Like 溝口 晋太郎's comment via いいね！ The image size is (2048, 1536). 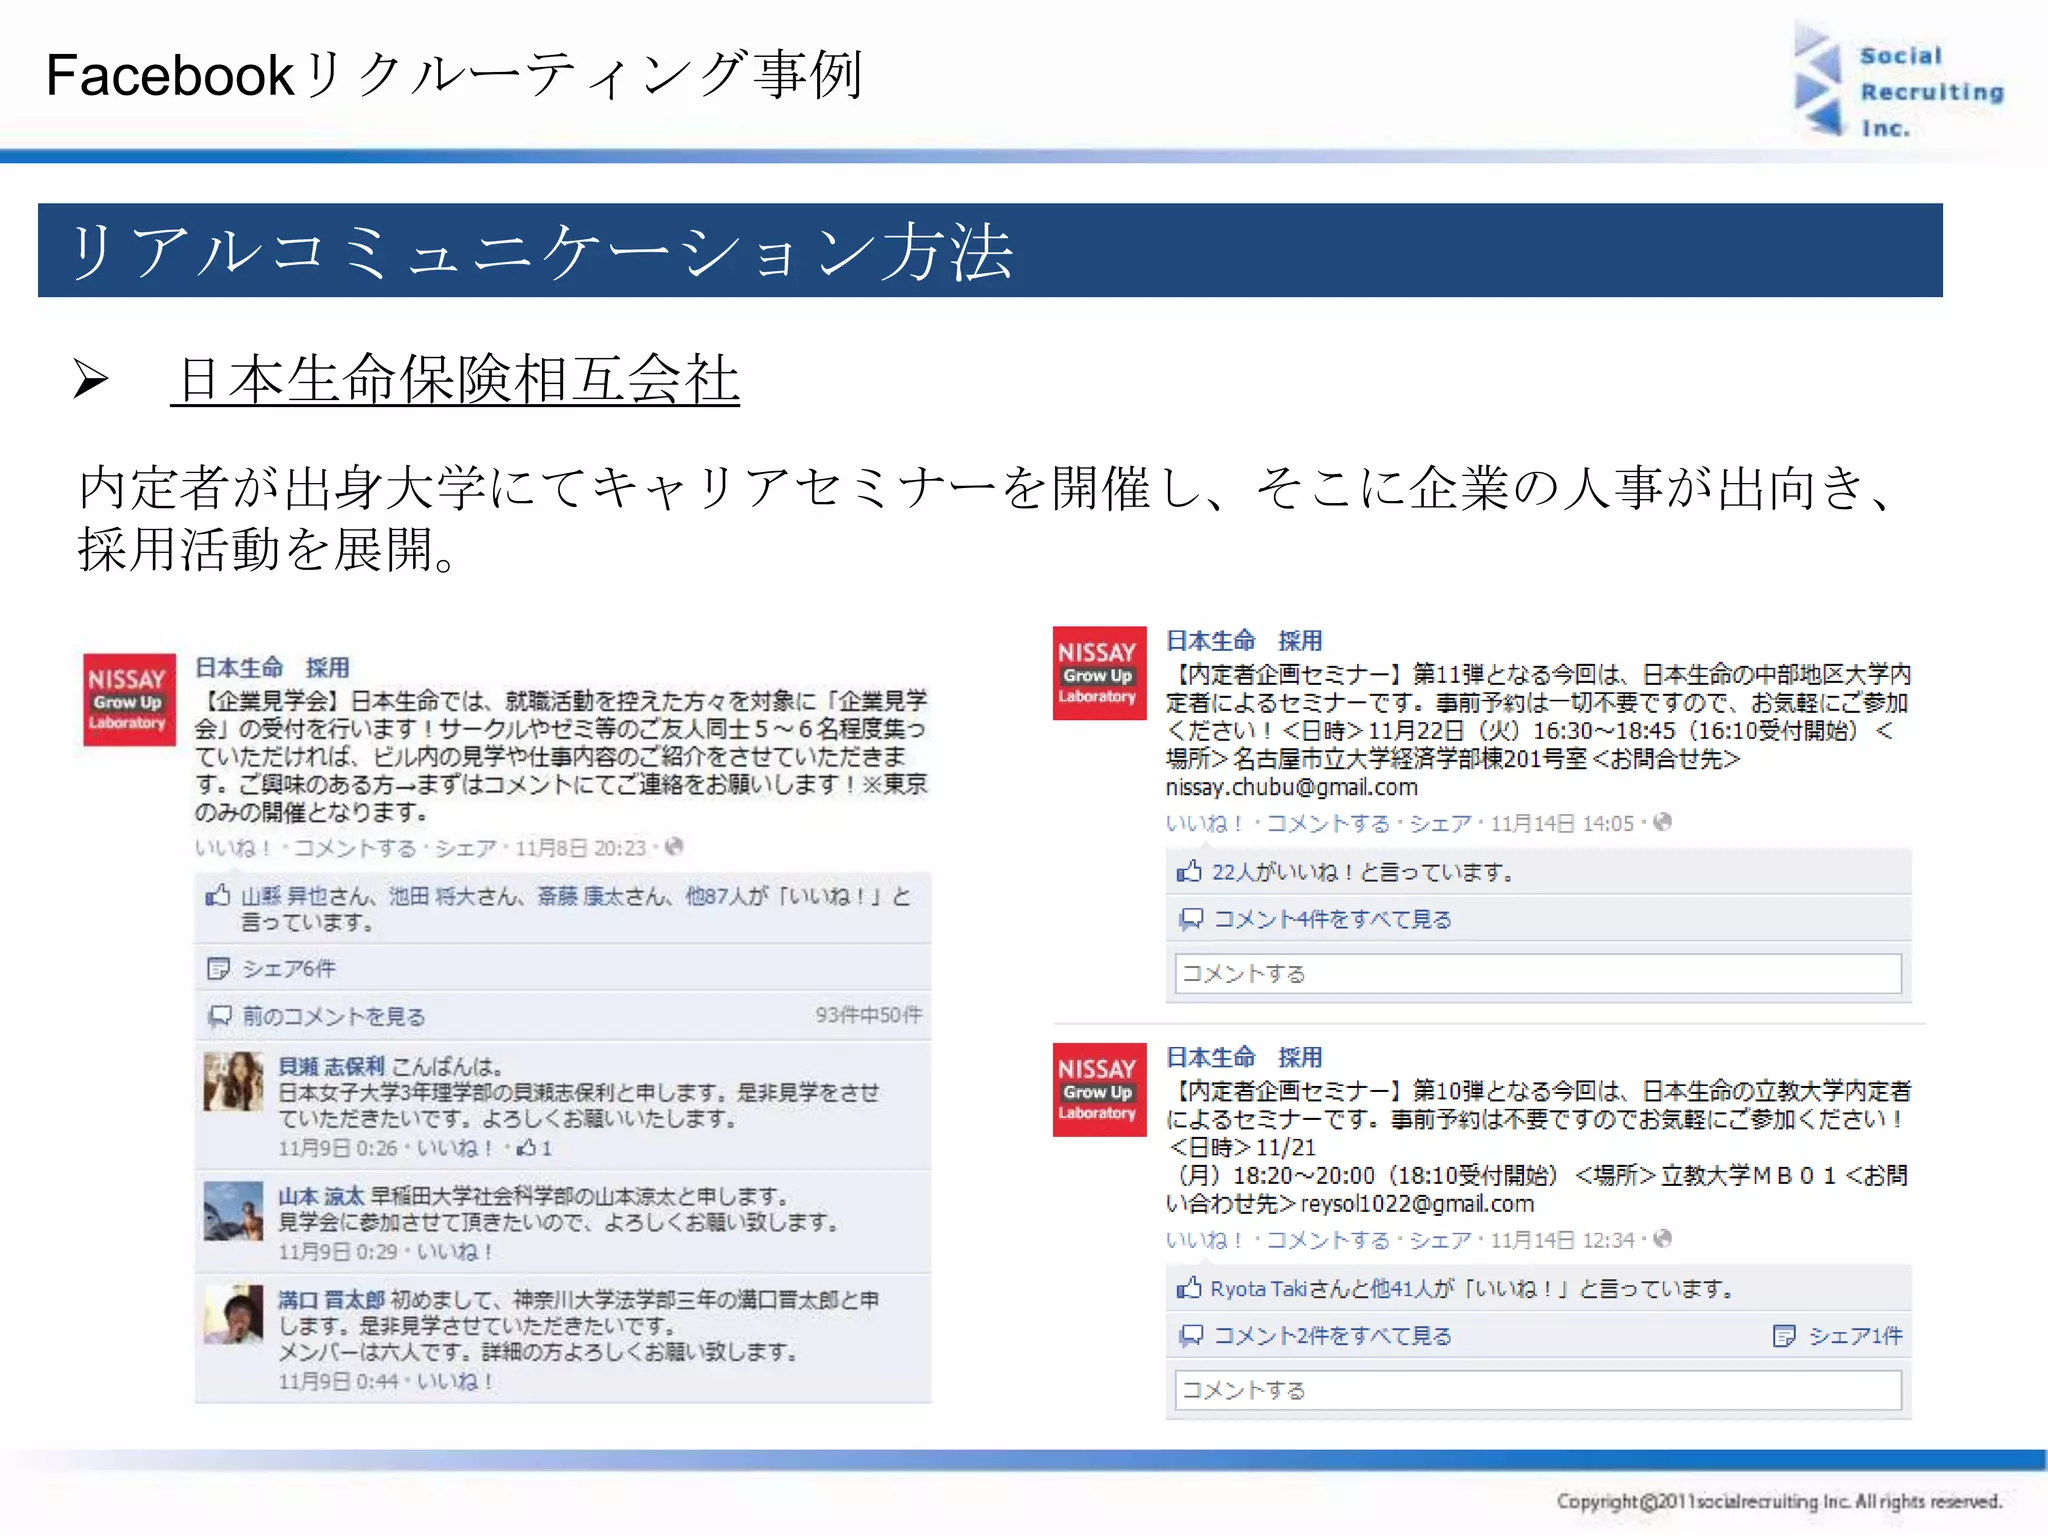click(455, 1382)
